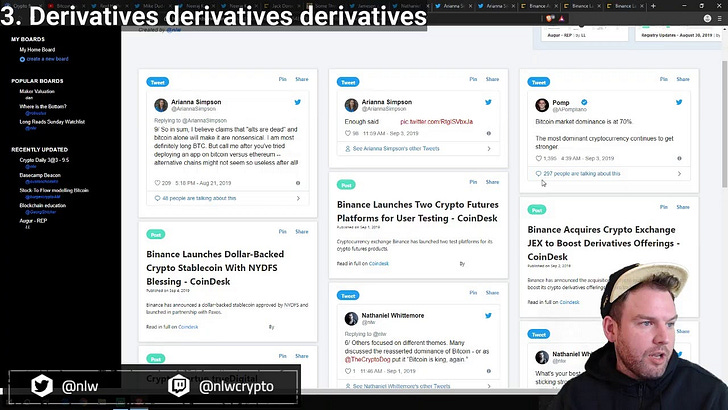Click the heart icon on the 'Enough said' tweet
728x410 pixels.
point(347,133)
